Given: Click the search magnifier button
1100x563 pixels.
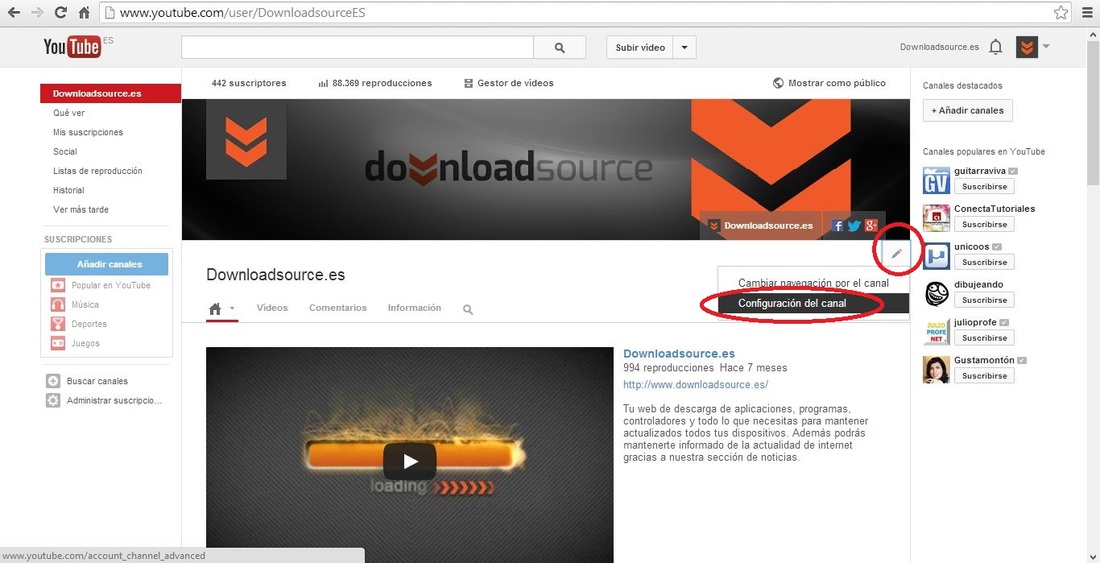Looking at the screenshot, I should coord(559,48).
